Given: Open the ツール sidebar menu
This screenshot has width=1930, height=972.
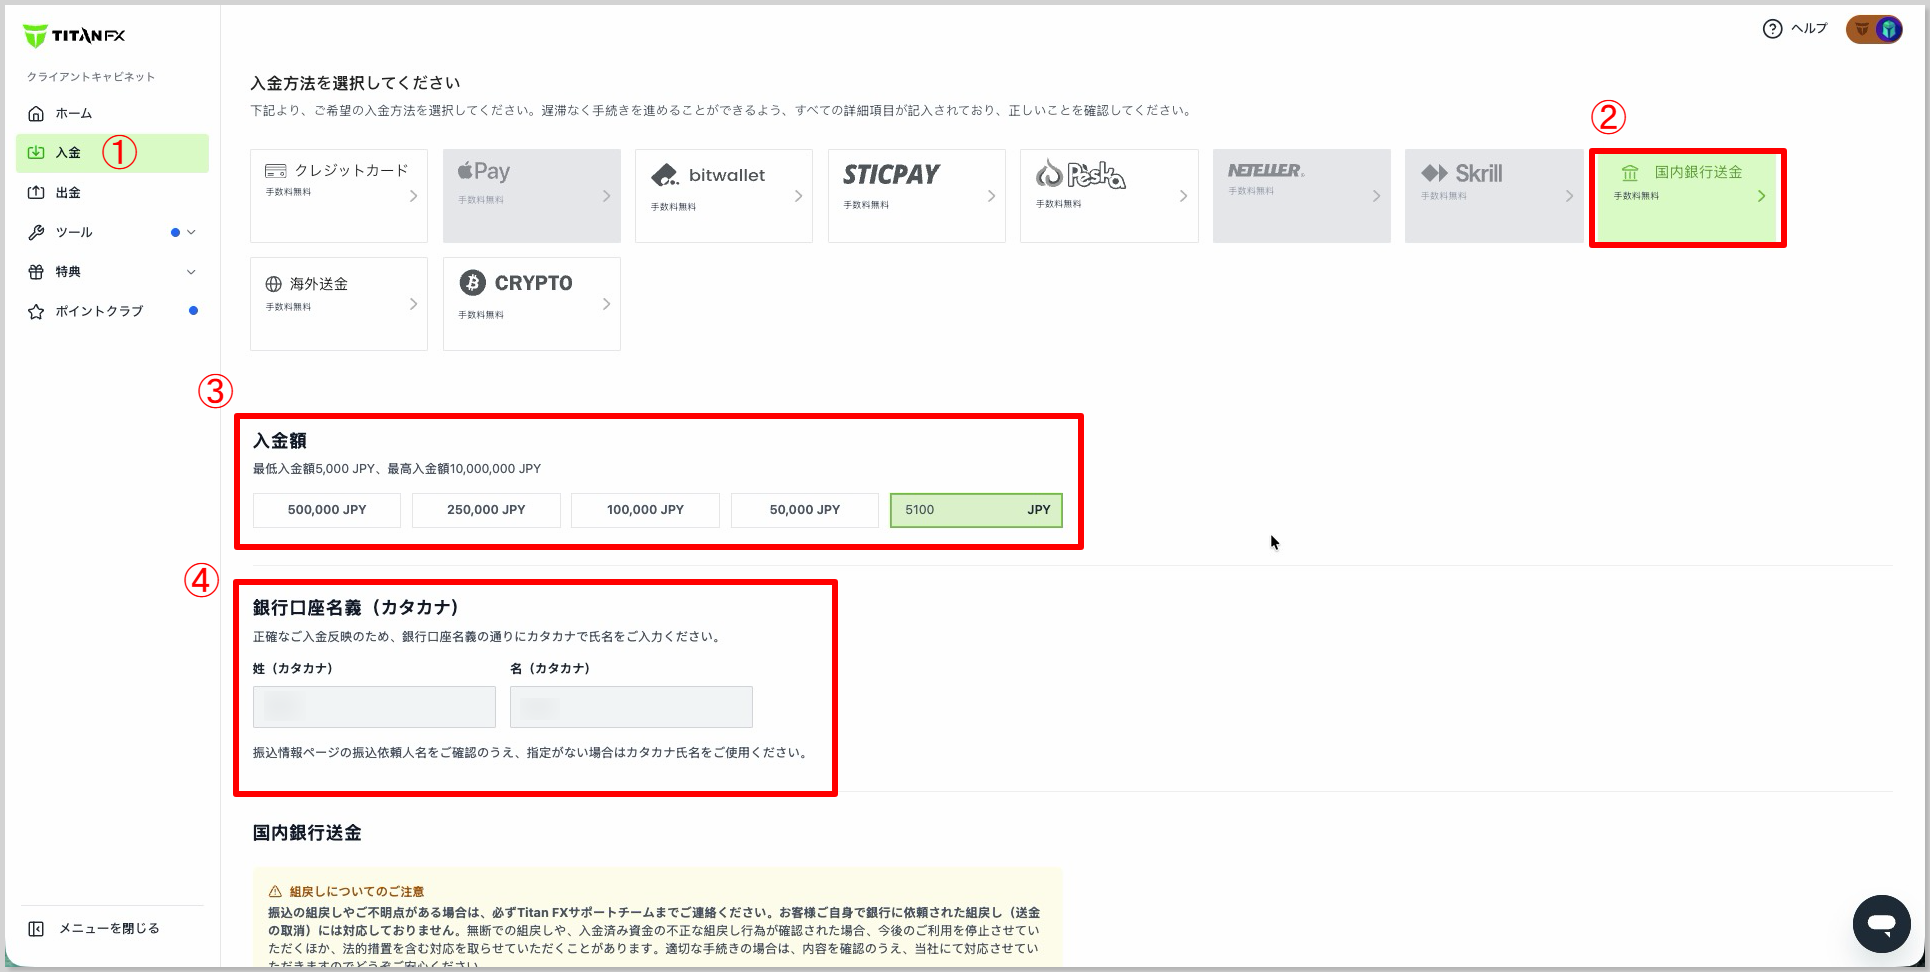Looking at the screenshot, I should (x=112, y=232).
